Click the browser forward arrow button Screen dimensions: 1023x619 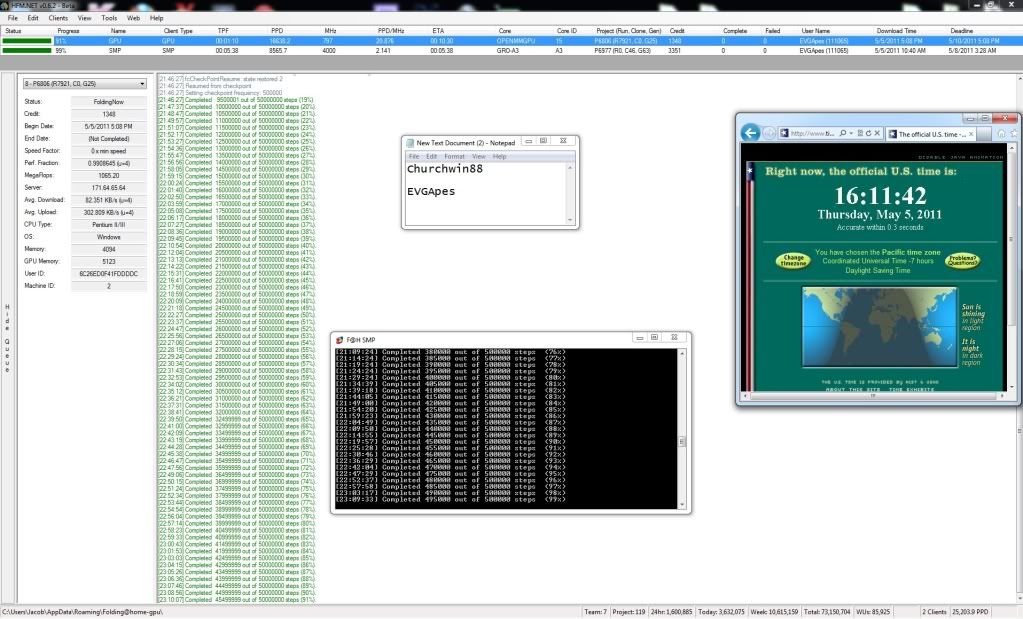point(769,133)
